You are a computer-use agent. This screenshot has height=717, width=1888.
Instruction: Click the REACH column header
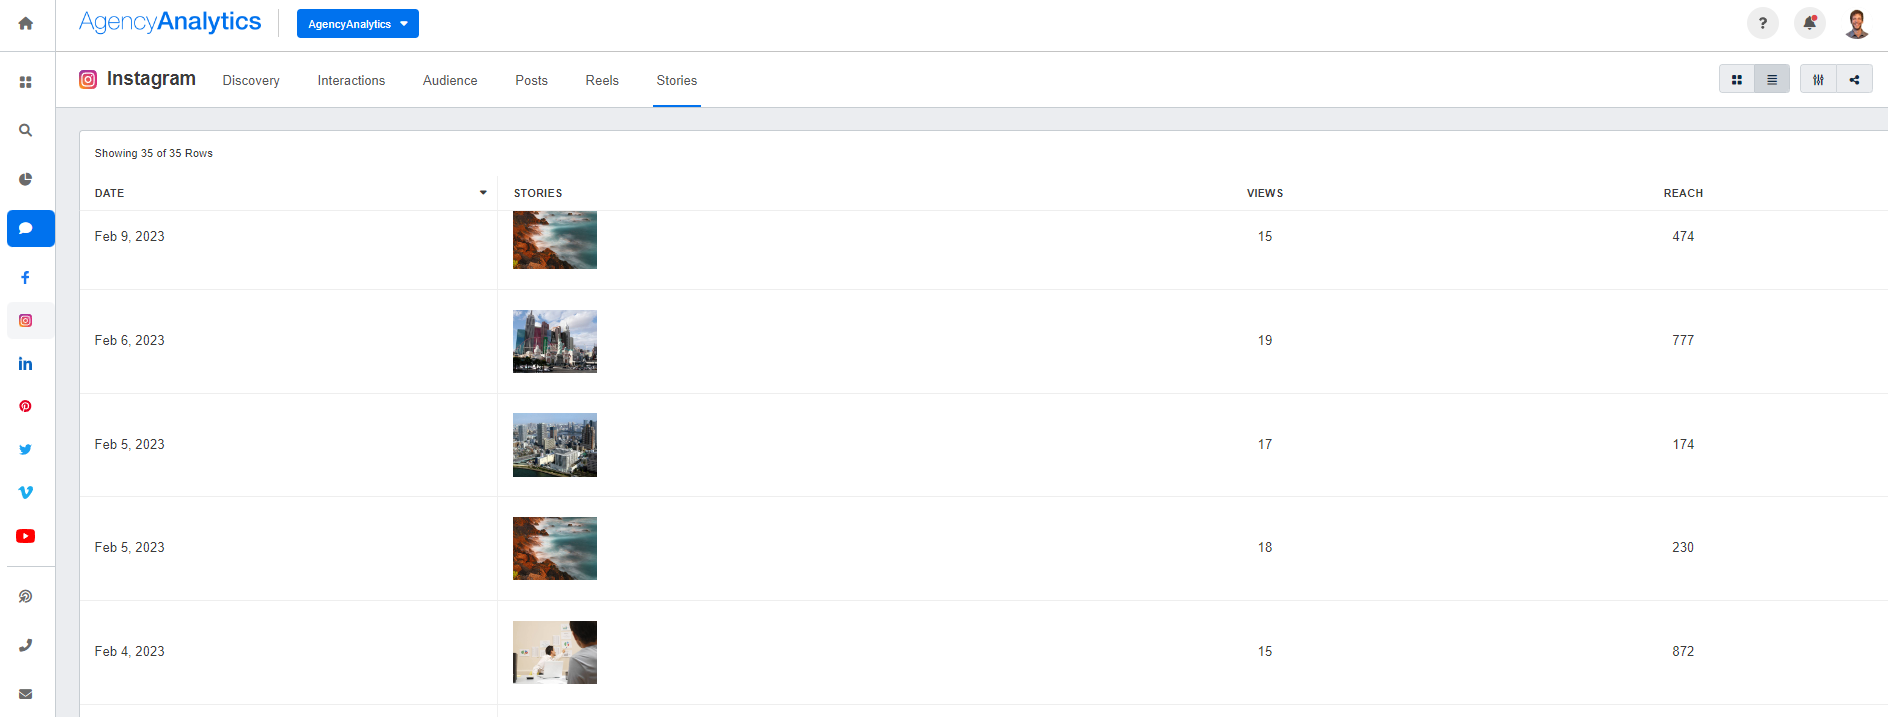[1683, 193]
